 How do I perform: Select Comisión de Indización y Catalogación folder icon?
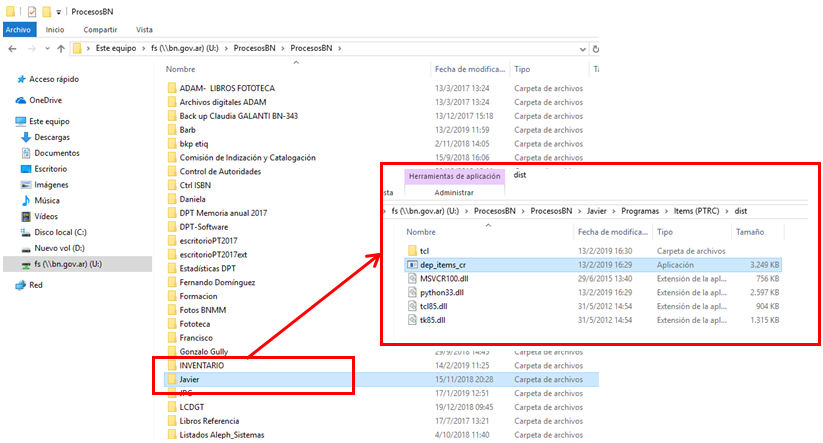click(x=172, y=157)
